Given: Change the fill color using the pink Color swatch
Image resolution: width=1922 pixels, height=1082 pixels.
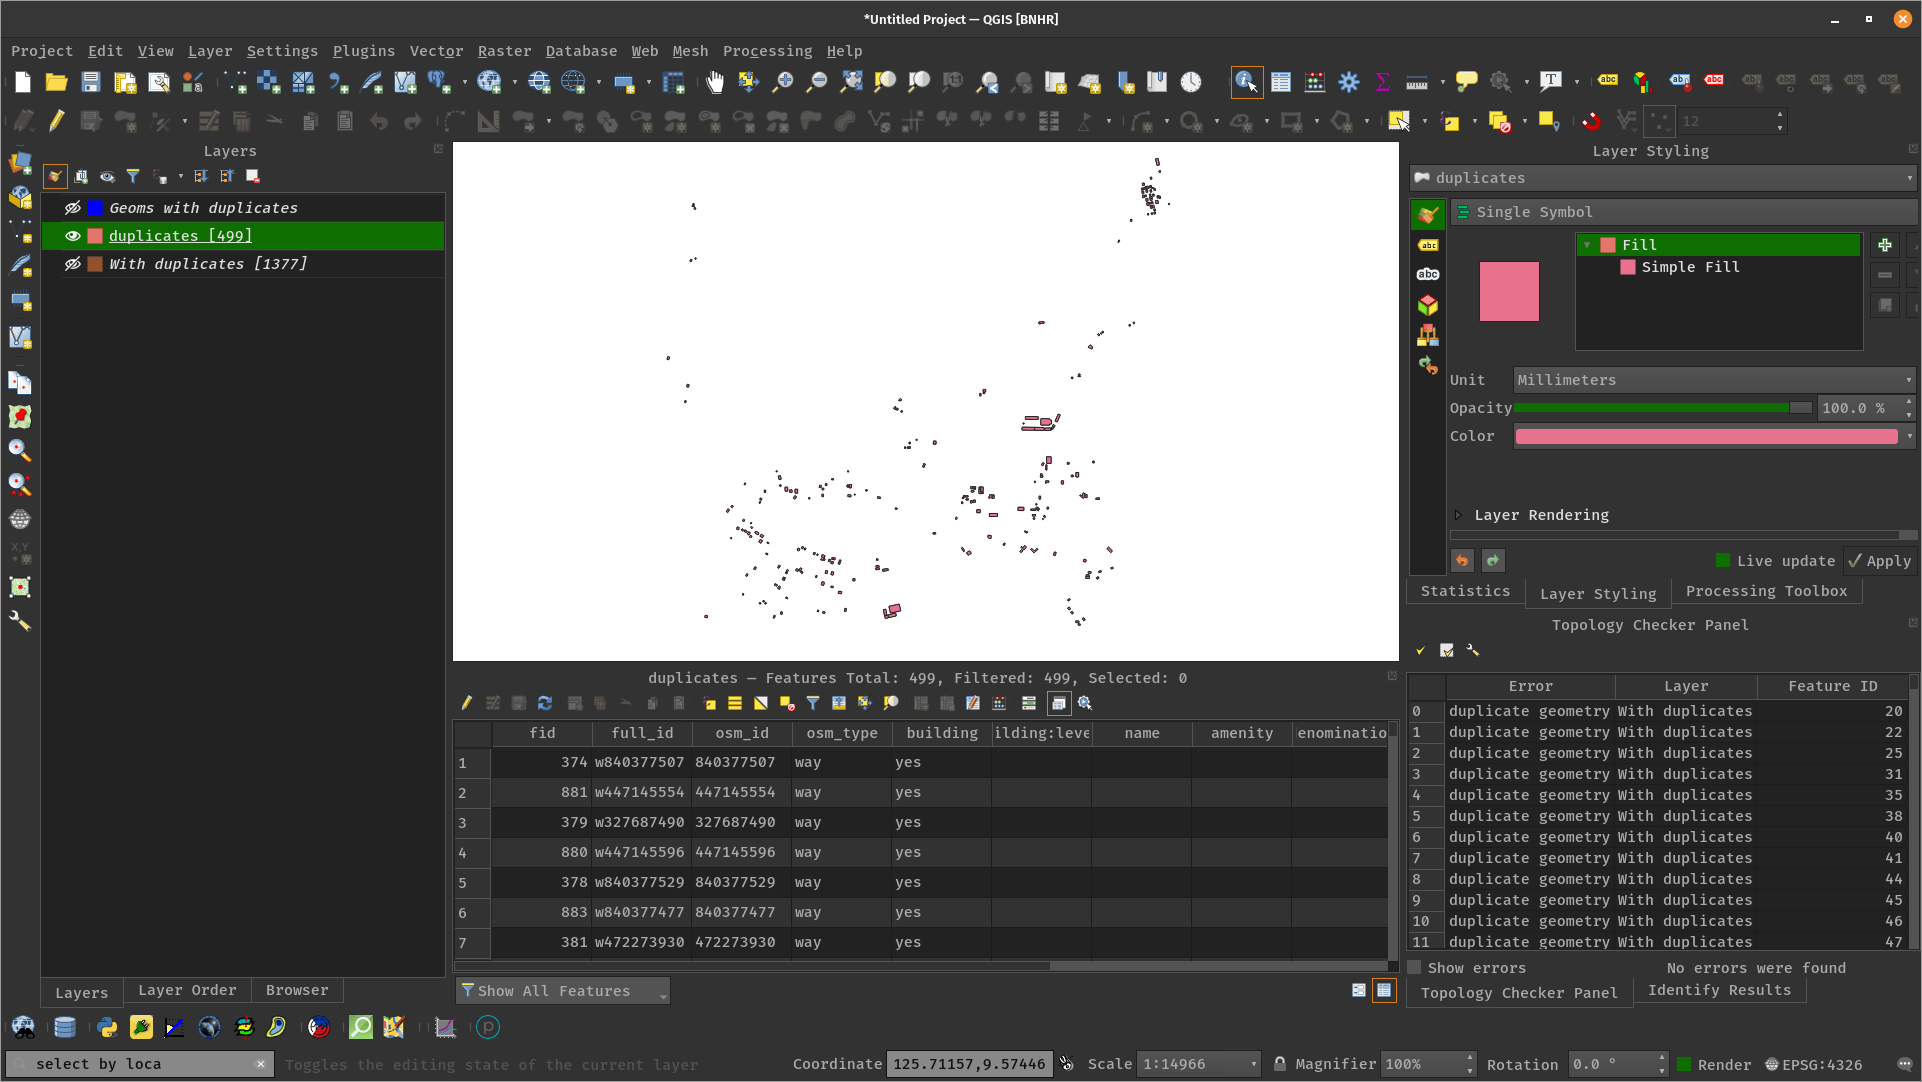Looking at the screenshot, I should coord(1705,436).
